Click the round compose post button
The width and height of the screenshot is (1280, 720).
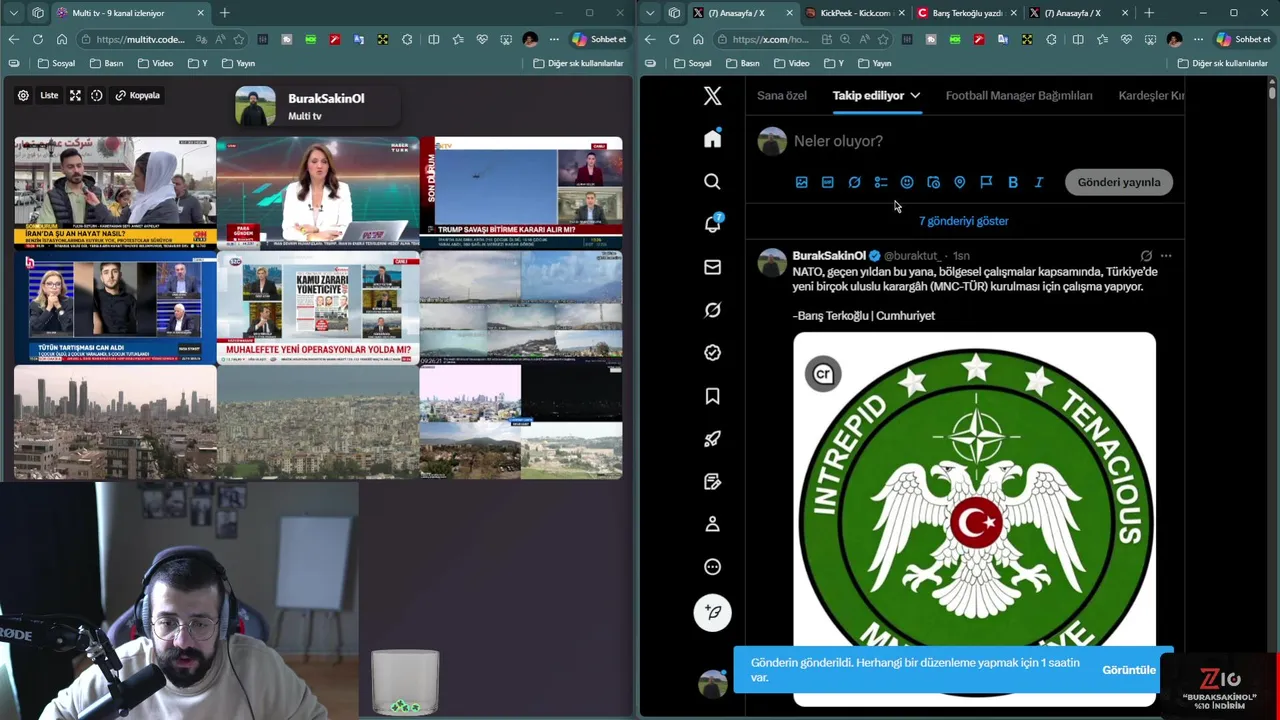pyautogui.click(x=712, y=612)
